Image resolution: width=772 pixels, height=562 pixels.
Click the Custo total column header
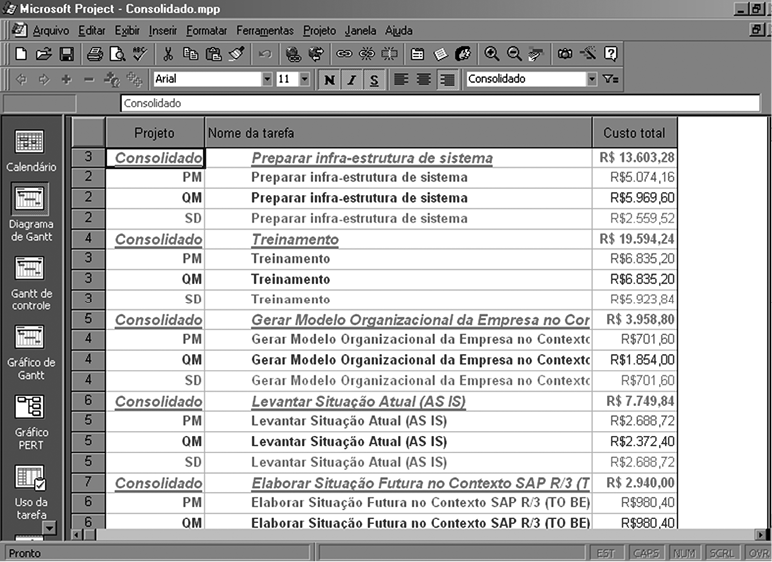pyautogui.click(x=634, y=133)
